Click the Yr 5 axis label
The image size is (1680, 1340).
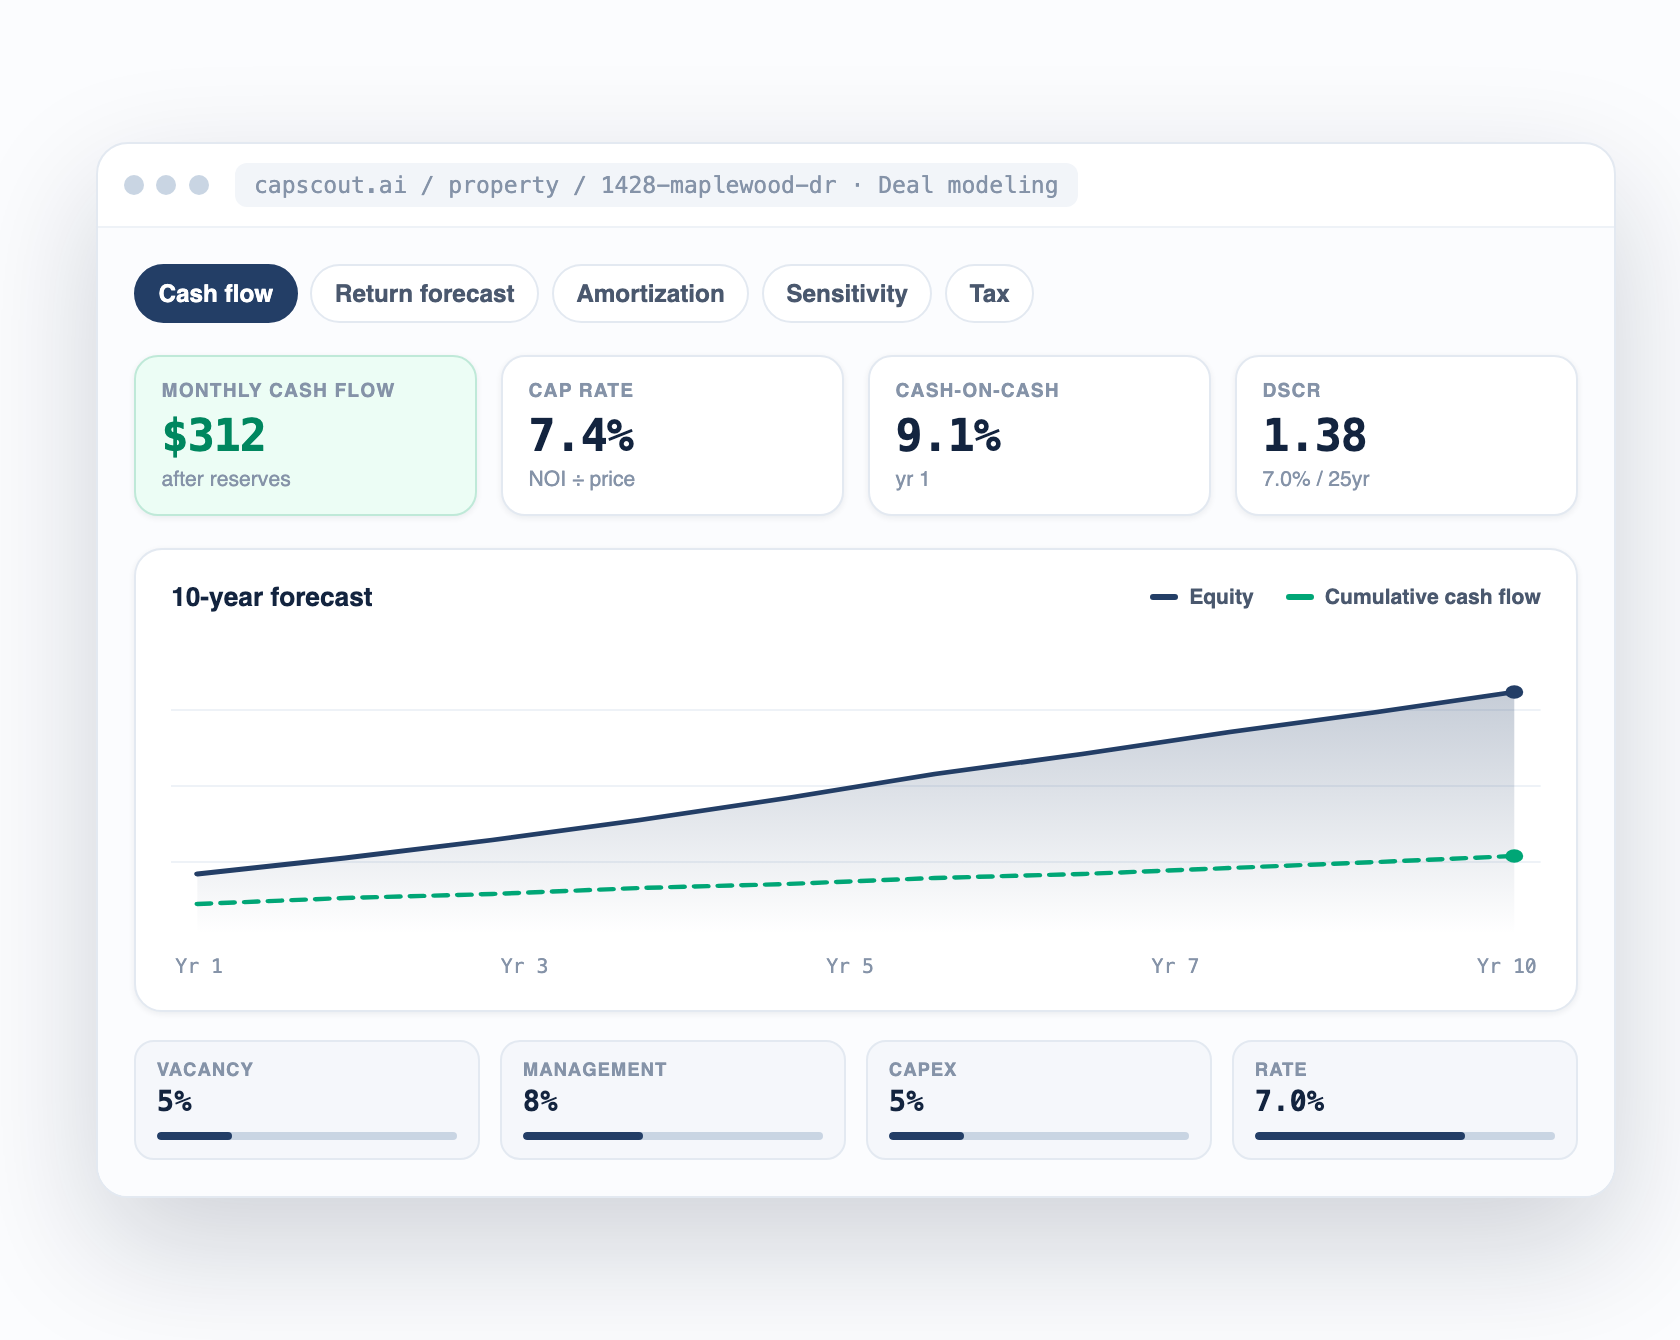pyautogui.click(x=849, y=966)
